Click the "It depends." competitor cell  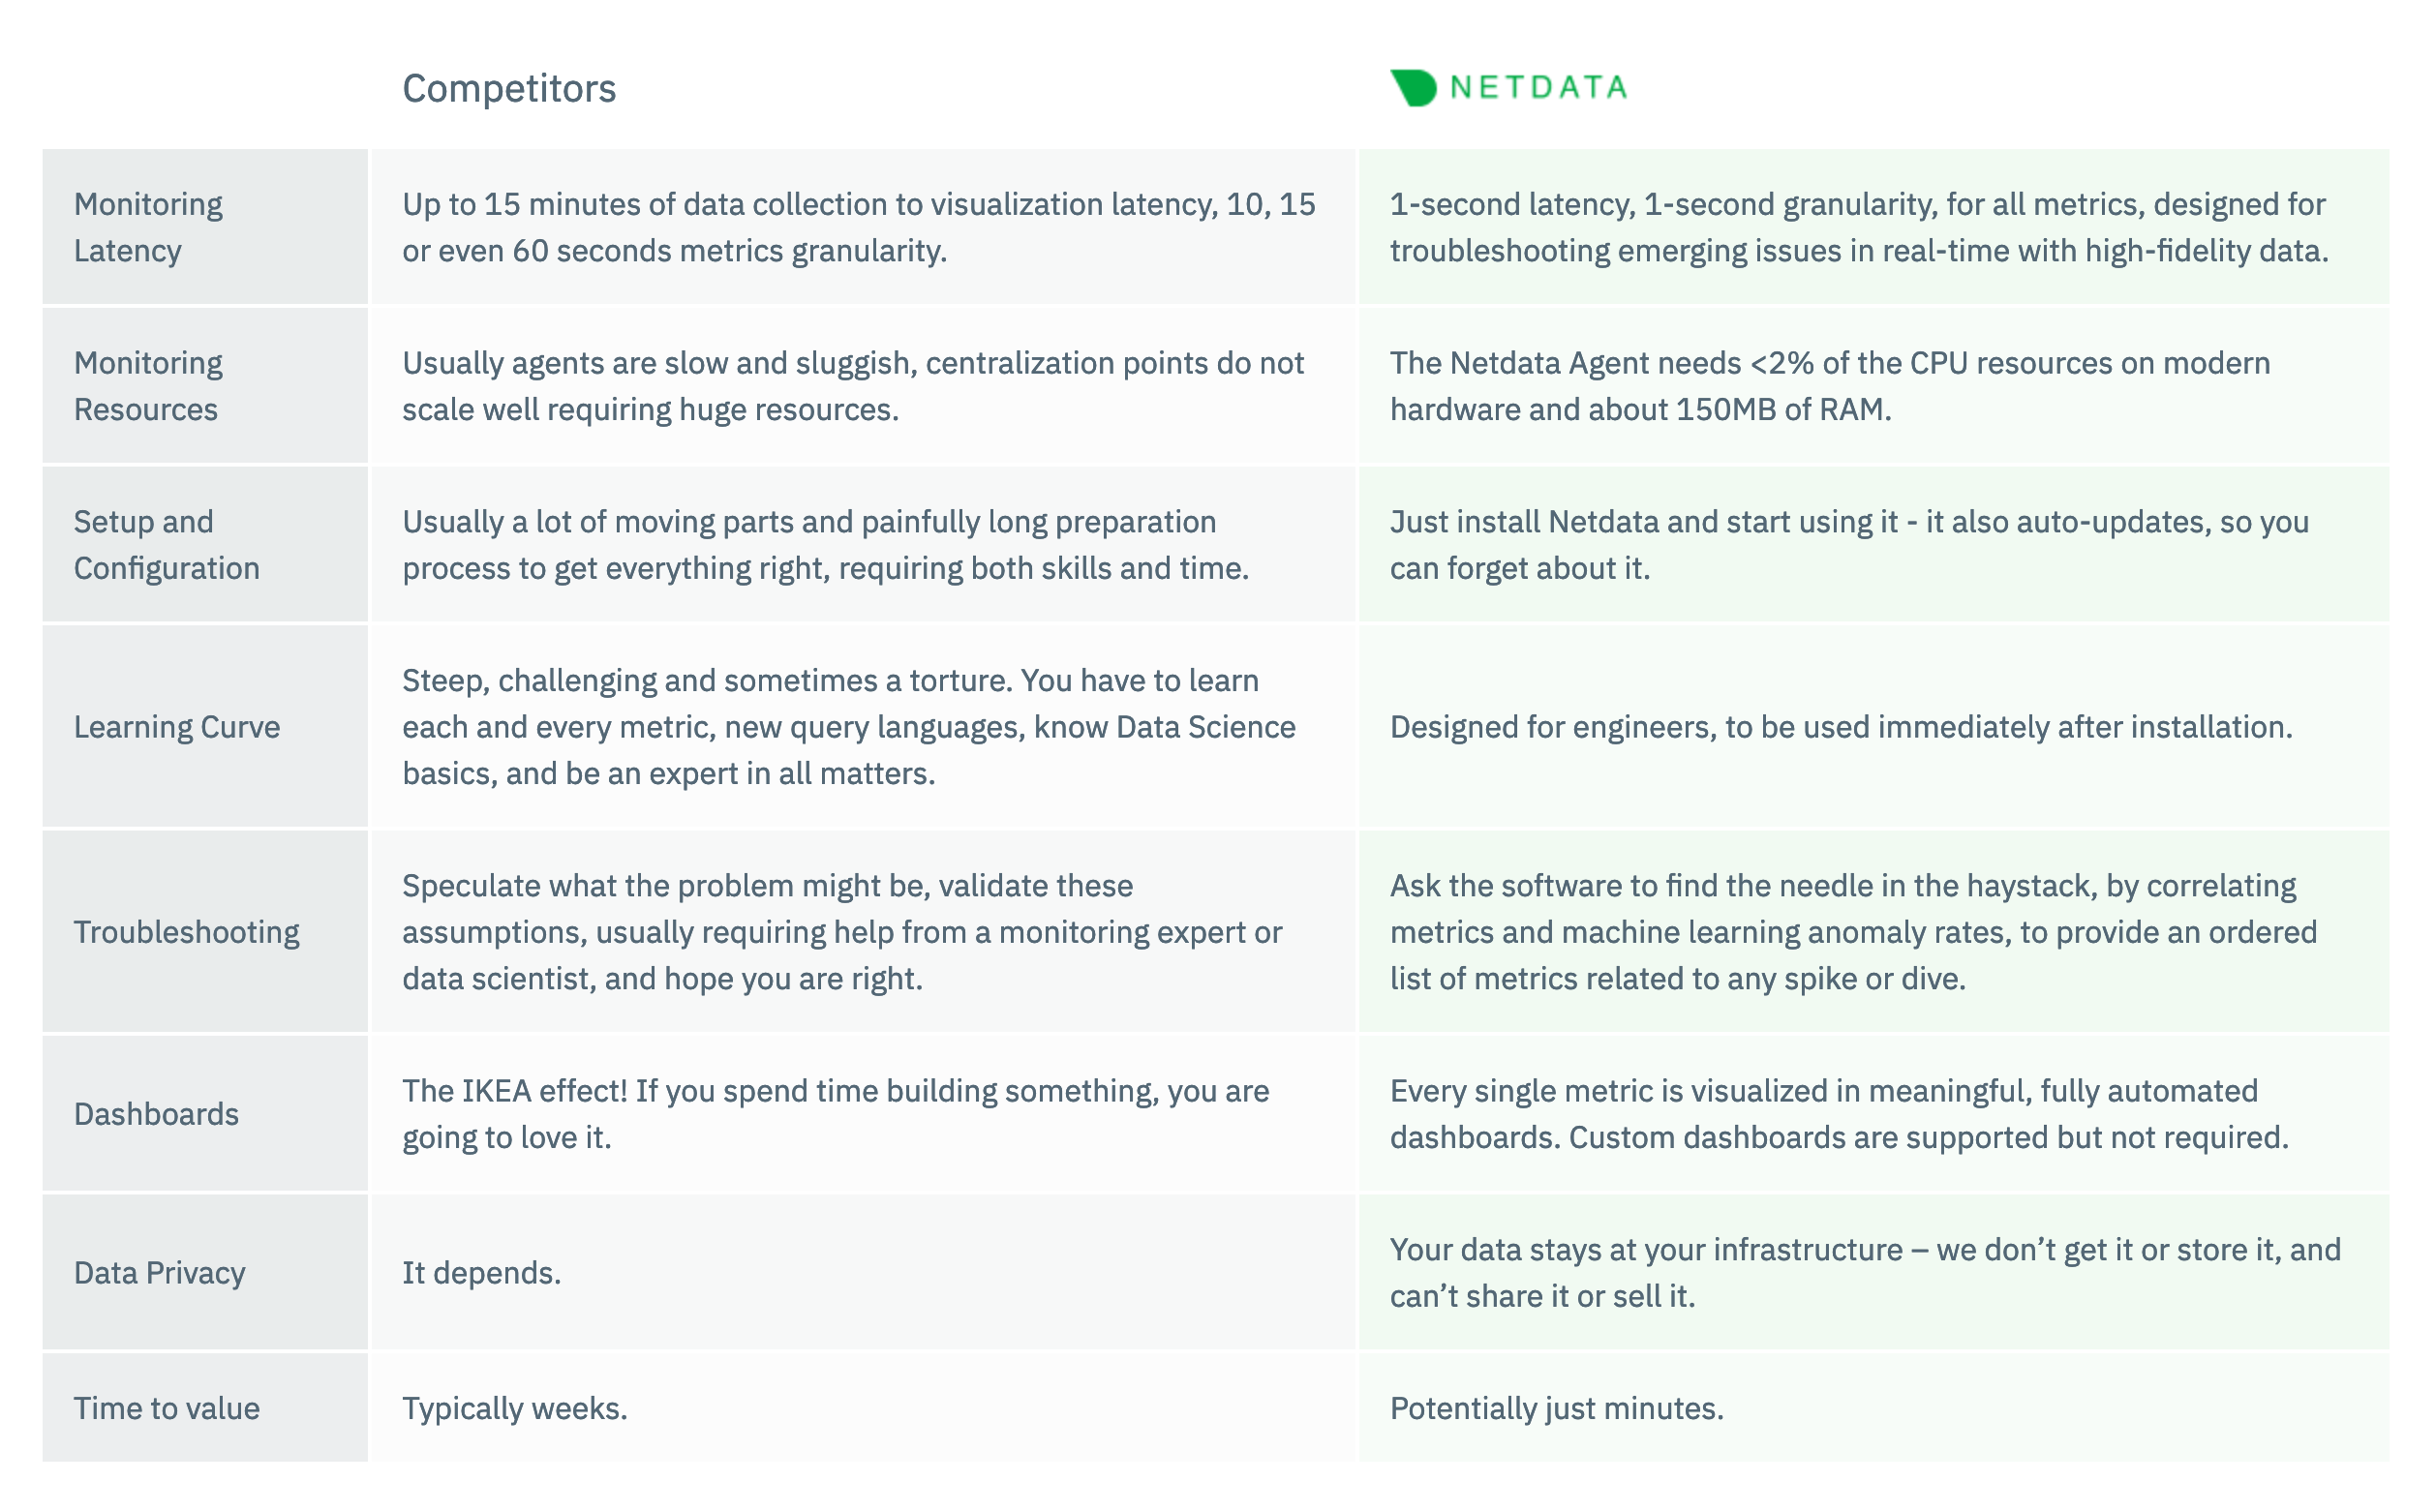[481, 1273]
